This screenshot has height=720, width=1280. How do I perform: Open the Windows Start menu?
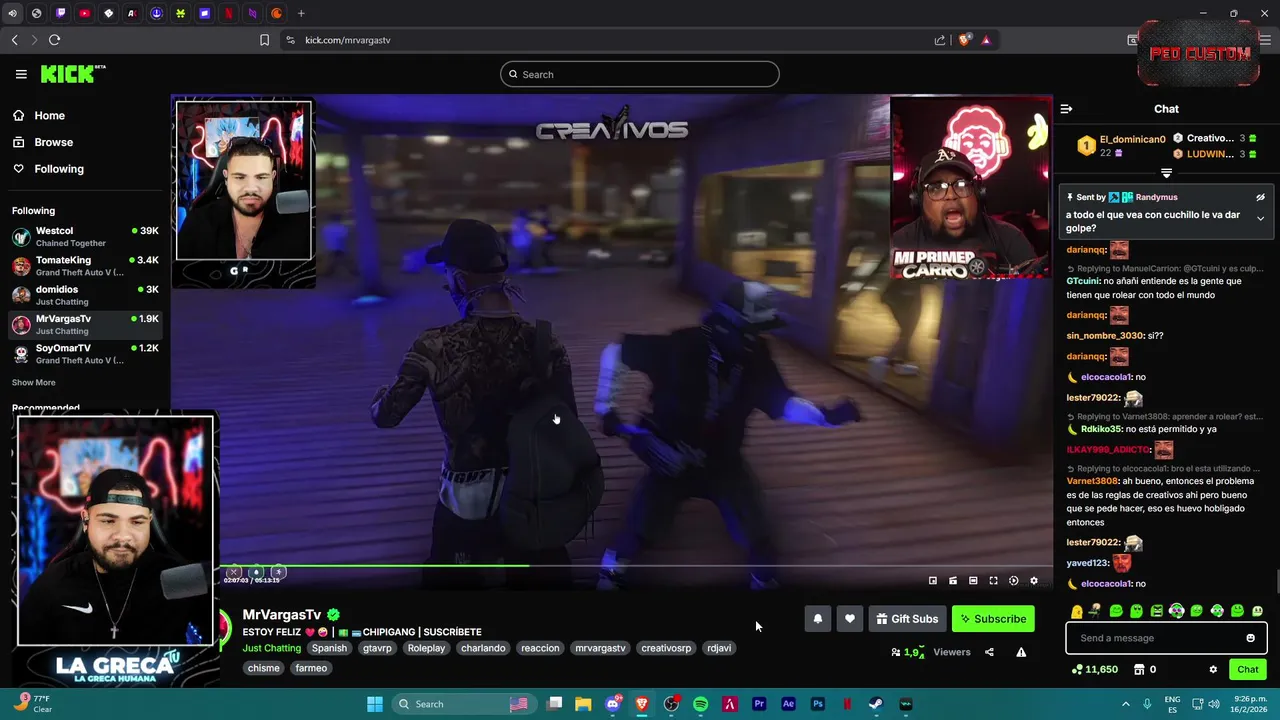coord(374,704)
